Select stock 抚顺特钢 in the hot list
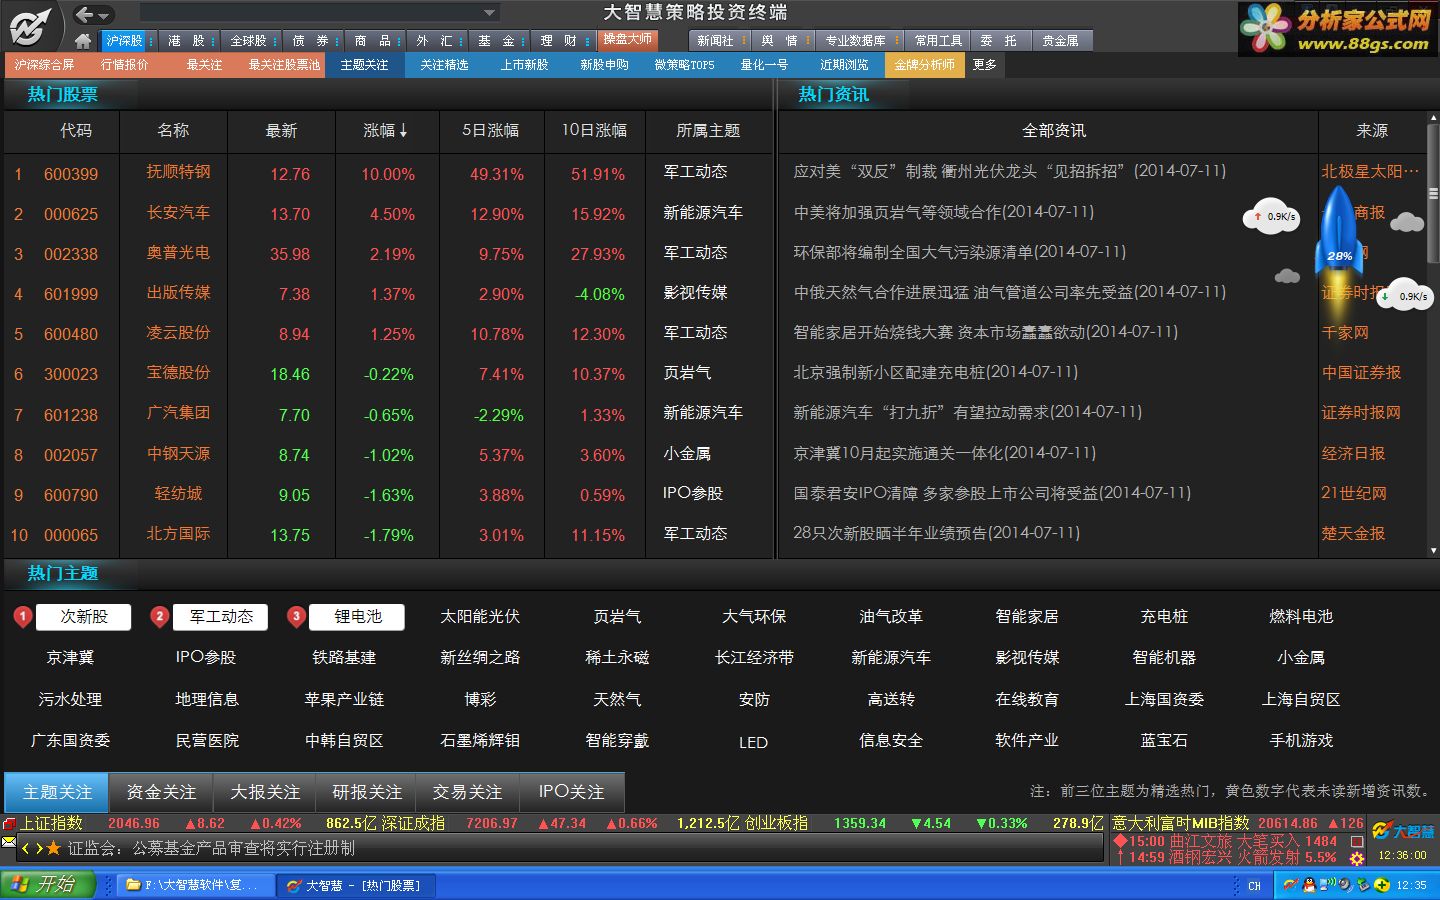 [x=178, y=172]
